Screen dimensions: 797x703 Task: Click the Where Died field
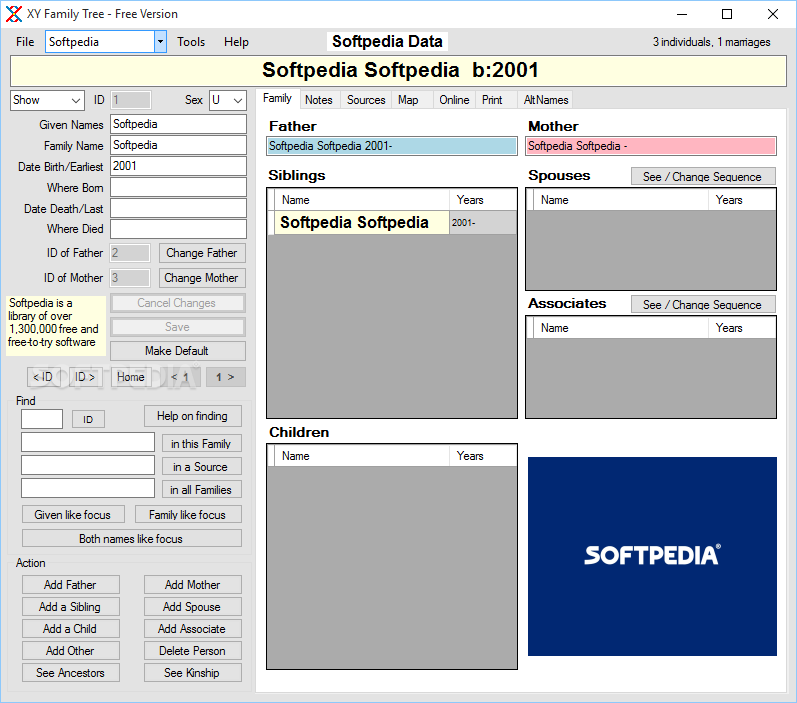(178, 229)
